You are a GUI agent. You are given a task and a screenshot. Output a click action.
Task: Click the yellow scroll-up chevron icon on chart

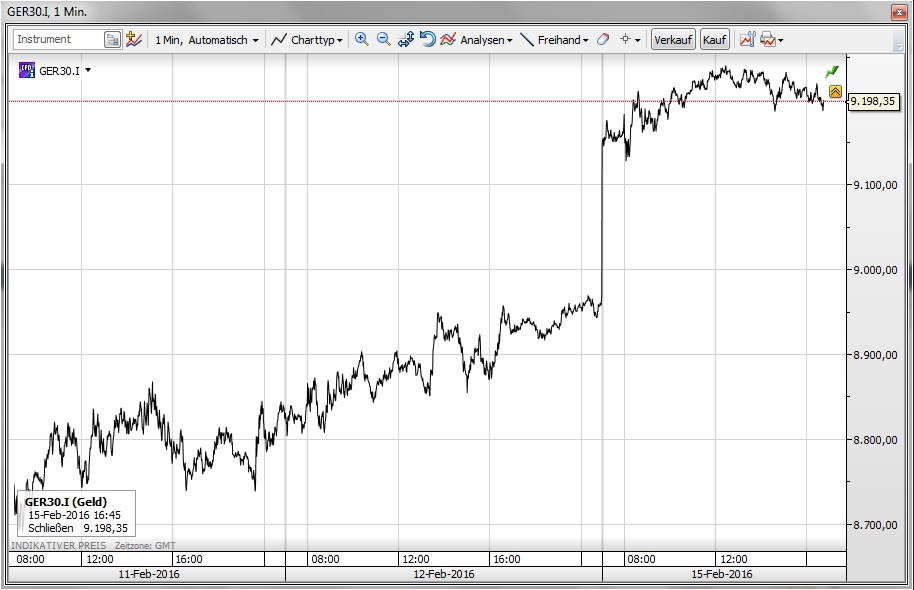click(x=835, y=92)
